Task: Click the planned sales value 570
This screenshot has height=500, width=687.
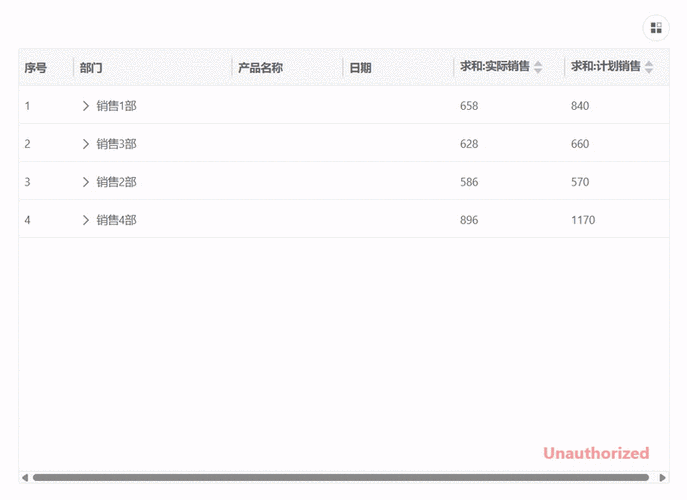Action: pyautogui.click(x=580, y=182)
